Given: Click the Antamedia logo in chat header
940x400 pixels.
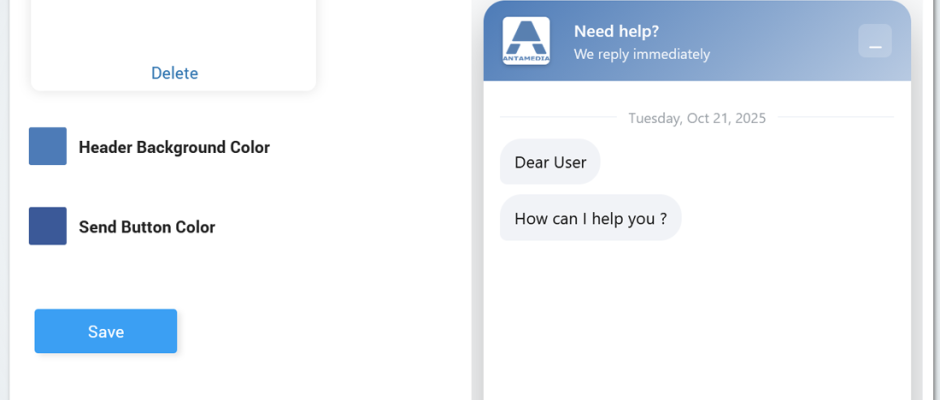Looking at the screenshot, I should click(x=526, y=40).
